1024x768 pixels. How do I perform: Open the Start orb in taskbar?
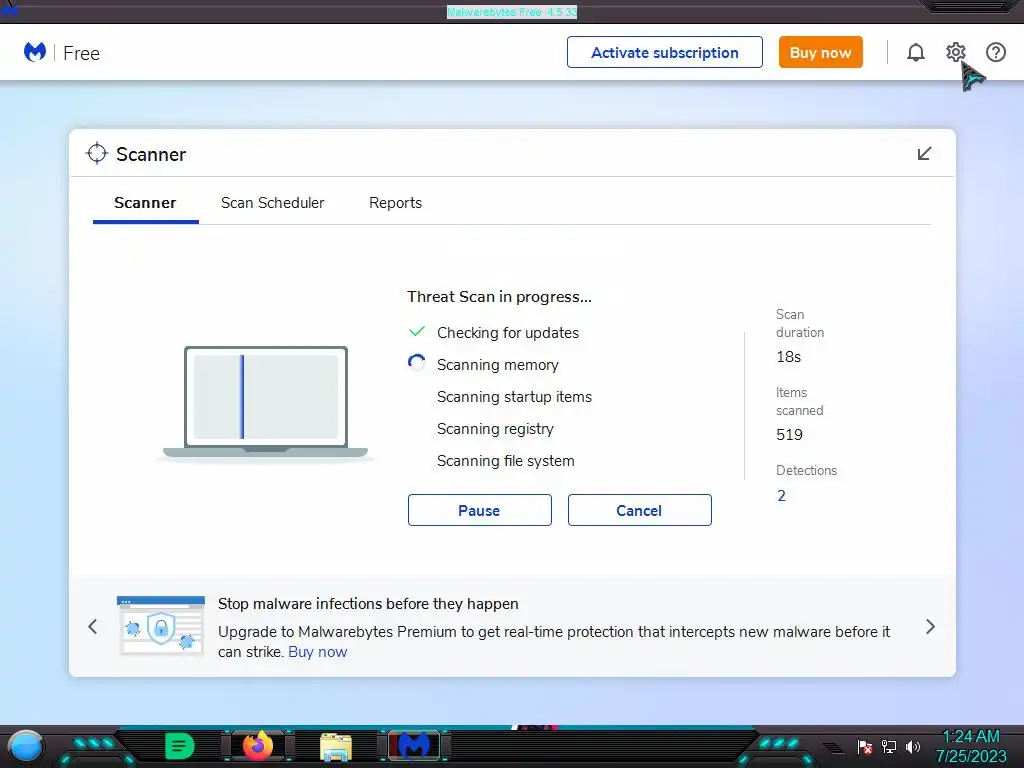click(x=26, y=747)
